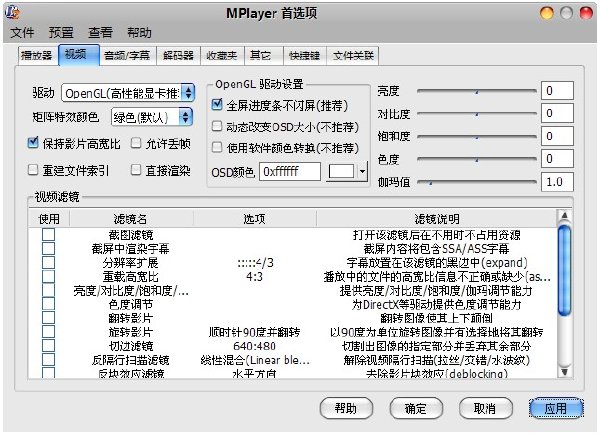Click the filter list scroll down arrow
The height and width of the screenshot is (435, 600).
(564, 371)
